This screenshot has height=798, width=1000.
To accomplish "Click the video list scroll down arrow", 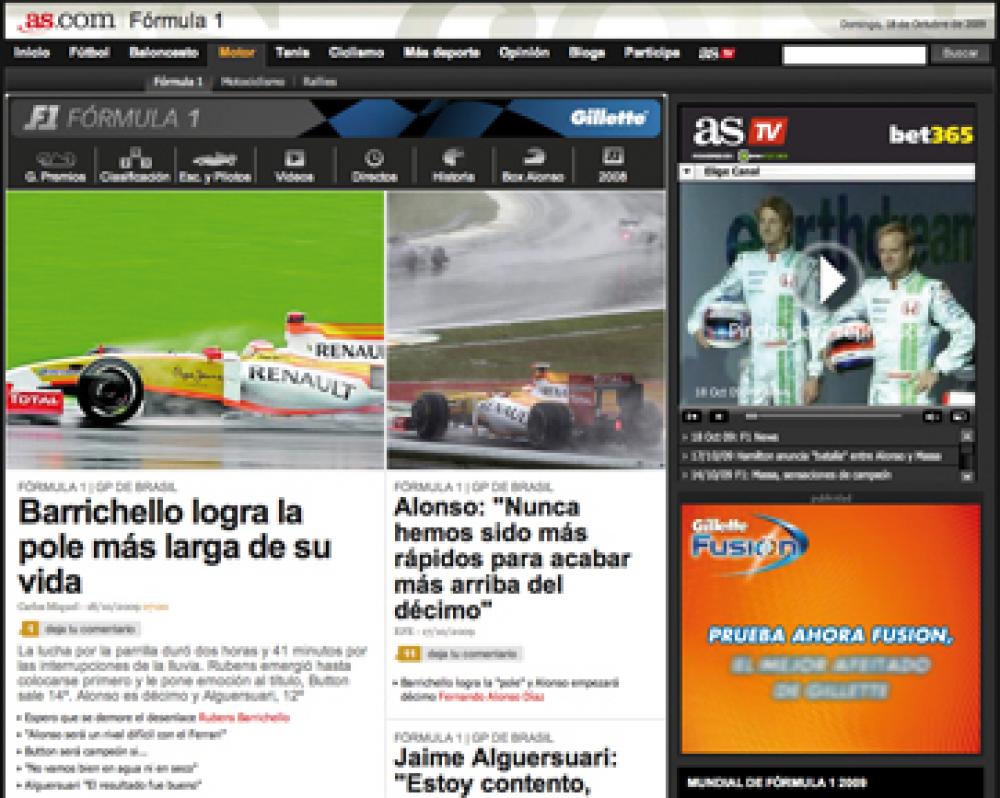I will click(x=967, y=476).
